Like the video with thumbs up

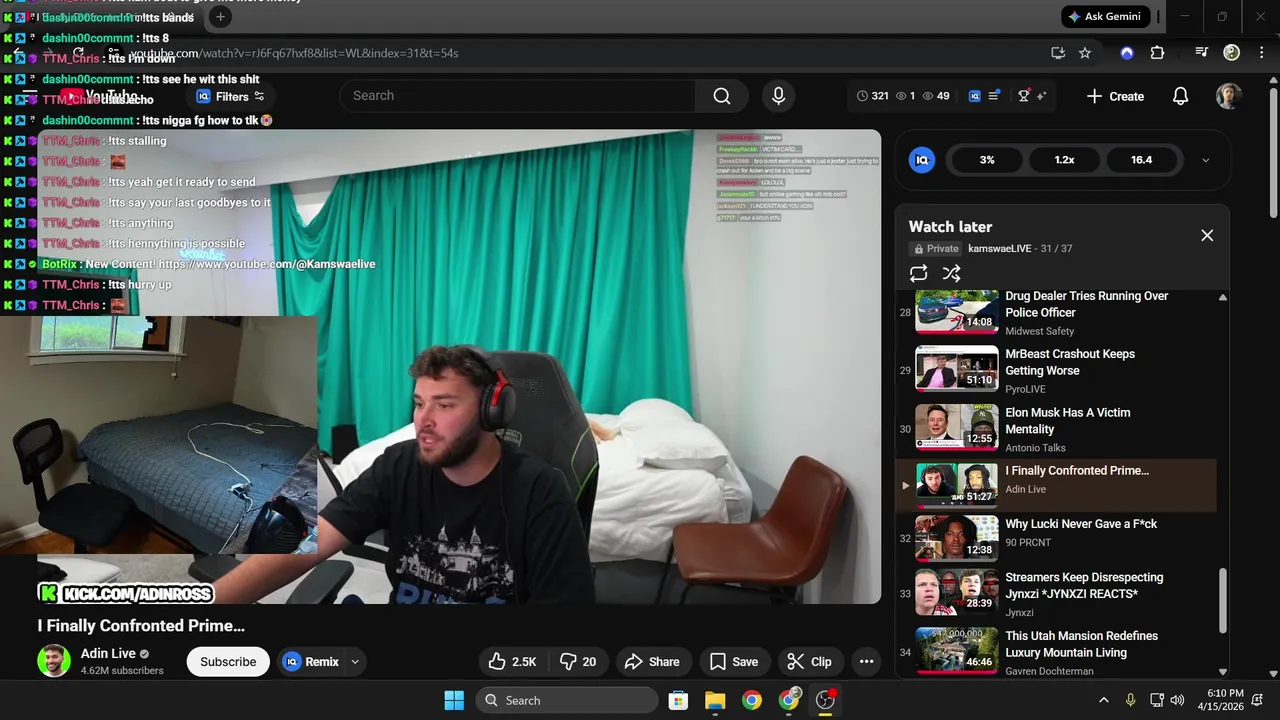tap(512, 662)
